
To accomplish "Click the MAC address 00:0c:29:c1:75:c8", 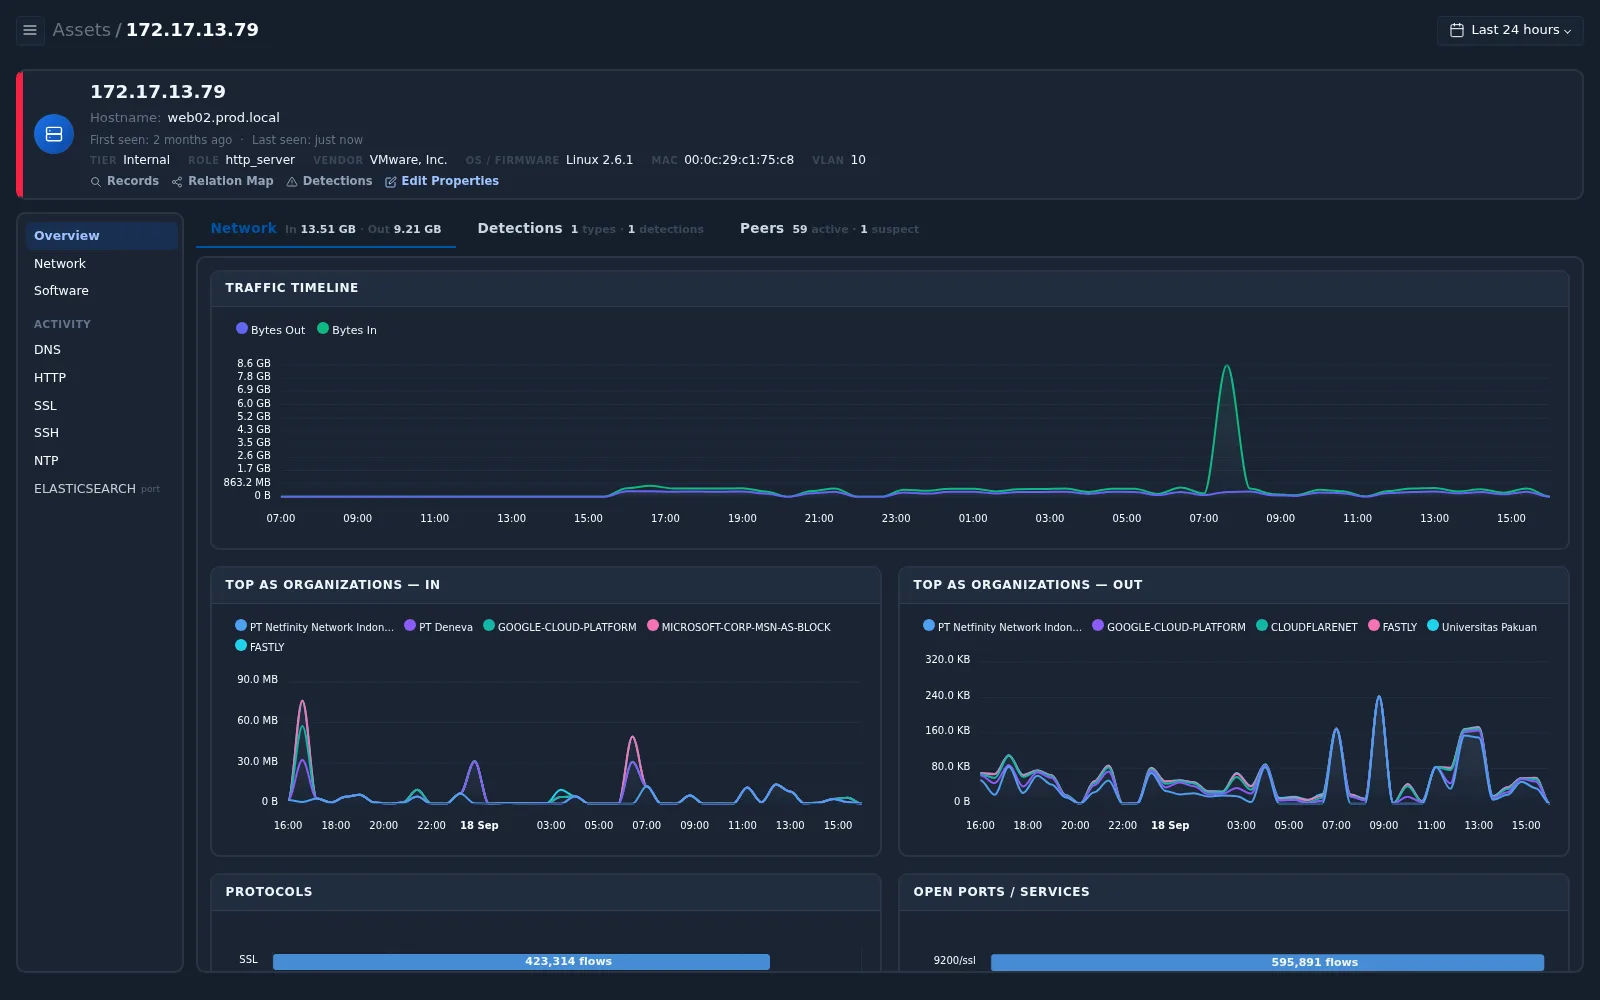I will [x=739, y=160].
